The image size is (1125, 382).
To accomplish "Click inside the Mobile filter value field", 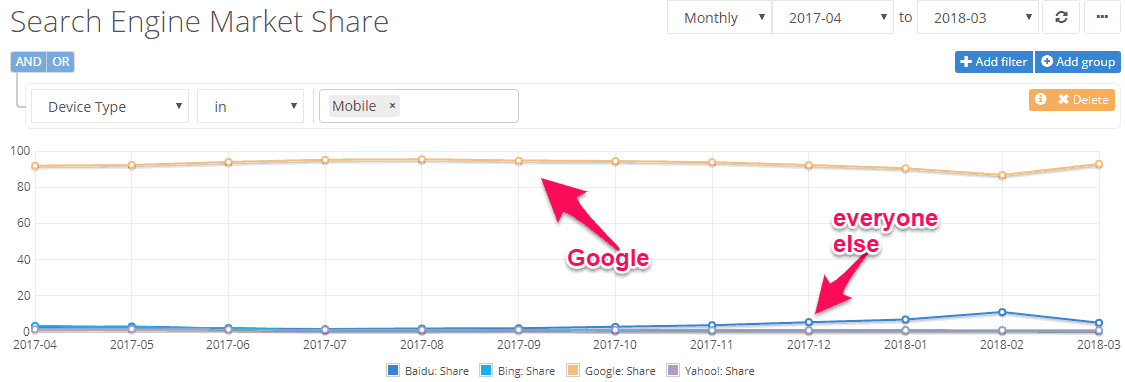I will click(x=418, y=106).
